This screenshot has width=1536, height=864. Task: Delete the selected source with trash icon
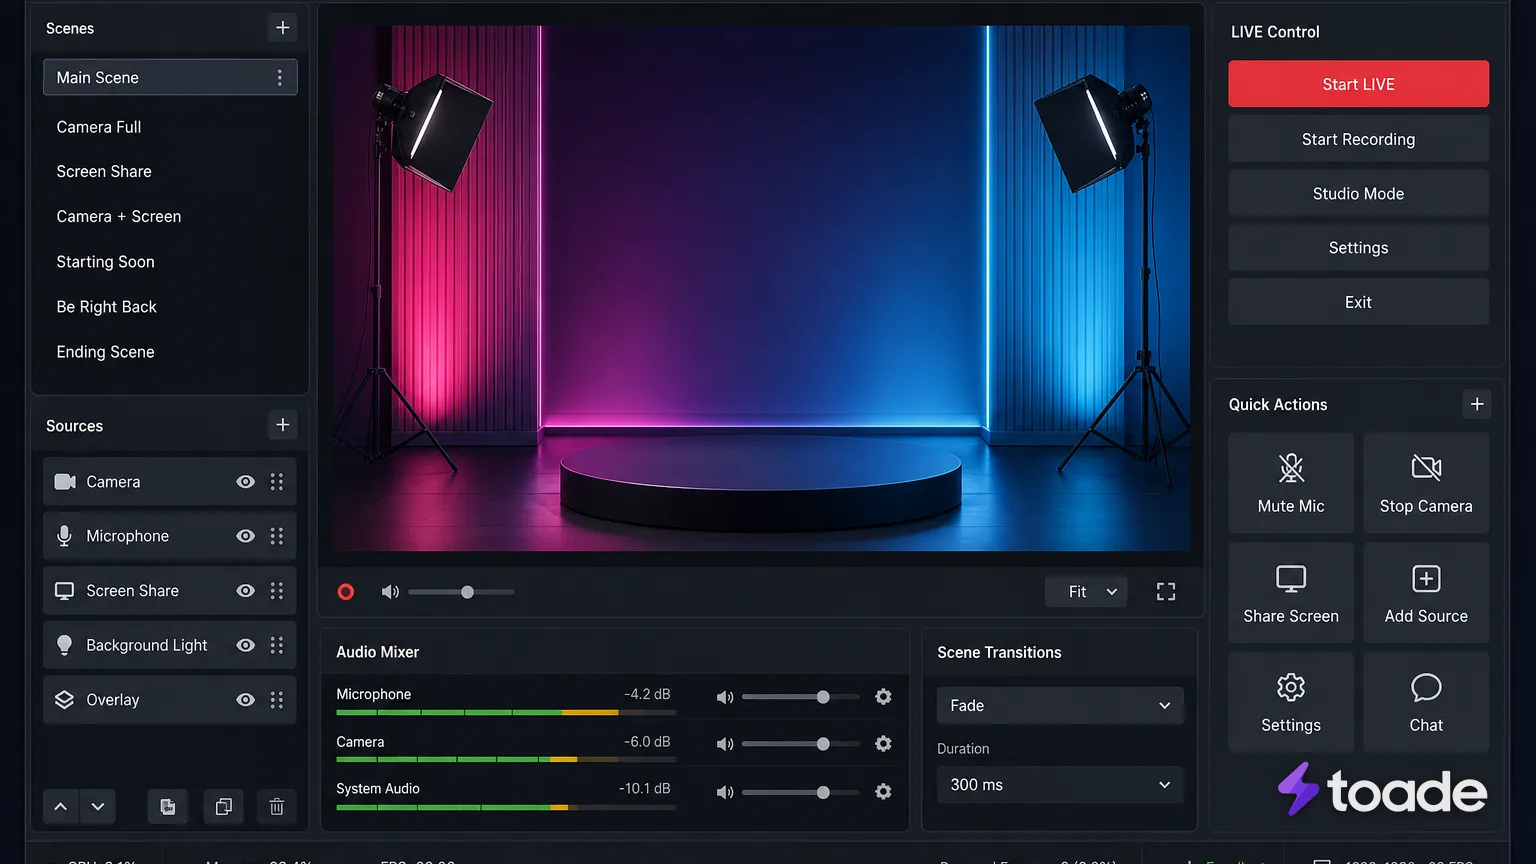pos(277,806)
